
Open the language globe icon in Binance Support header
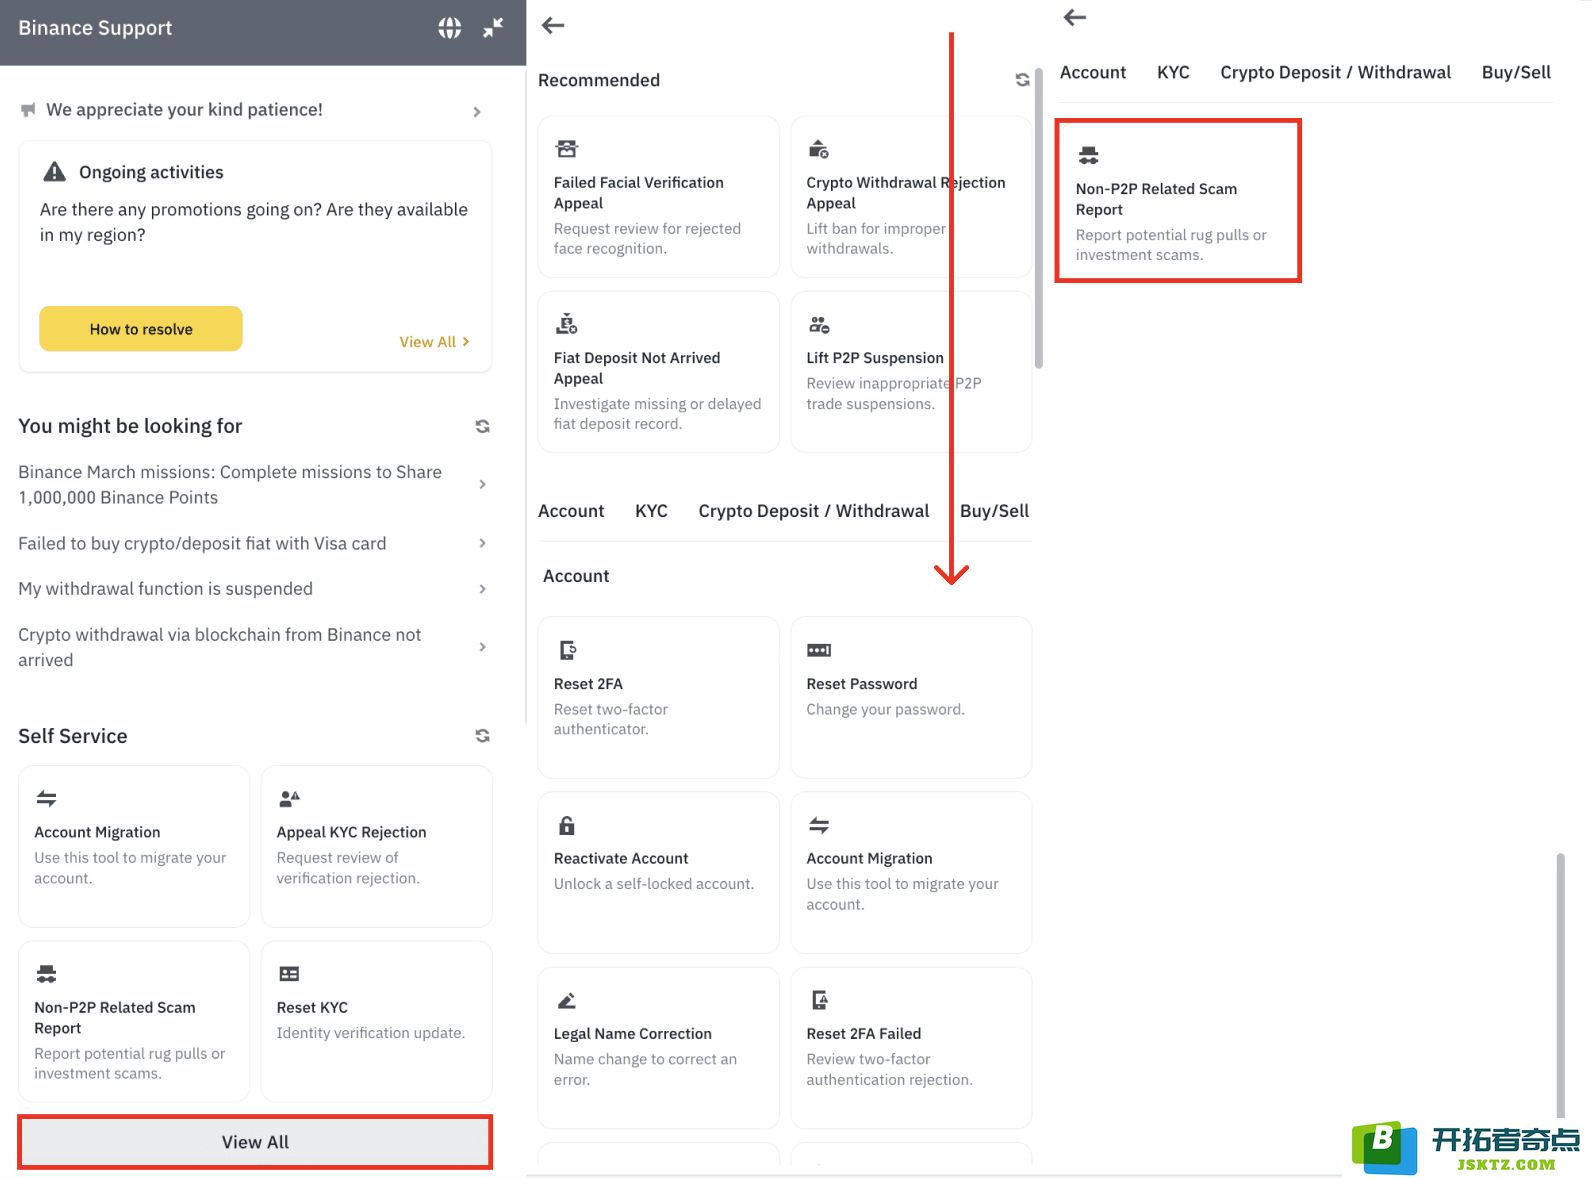(x=450, y=28)
